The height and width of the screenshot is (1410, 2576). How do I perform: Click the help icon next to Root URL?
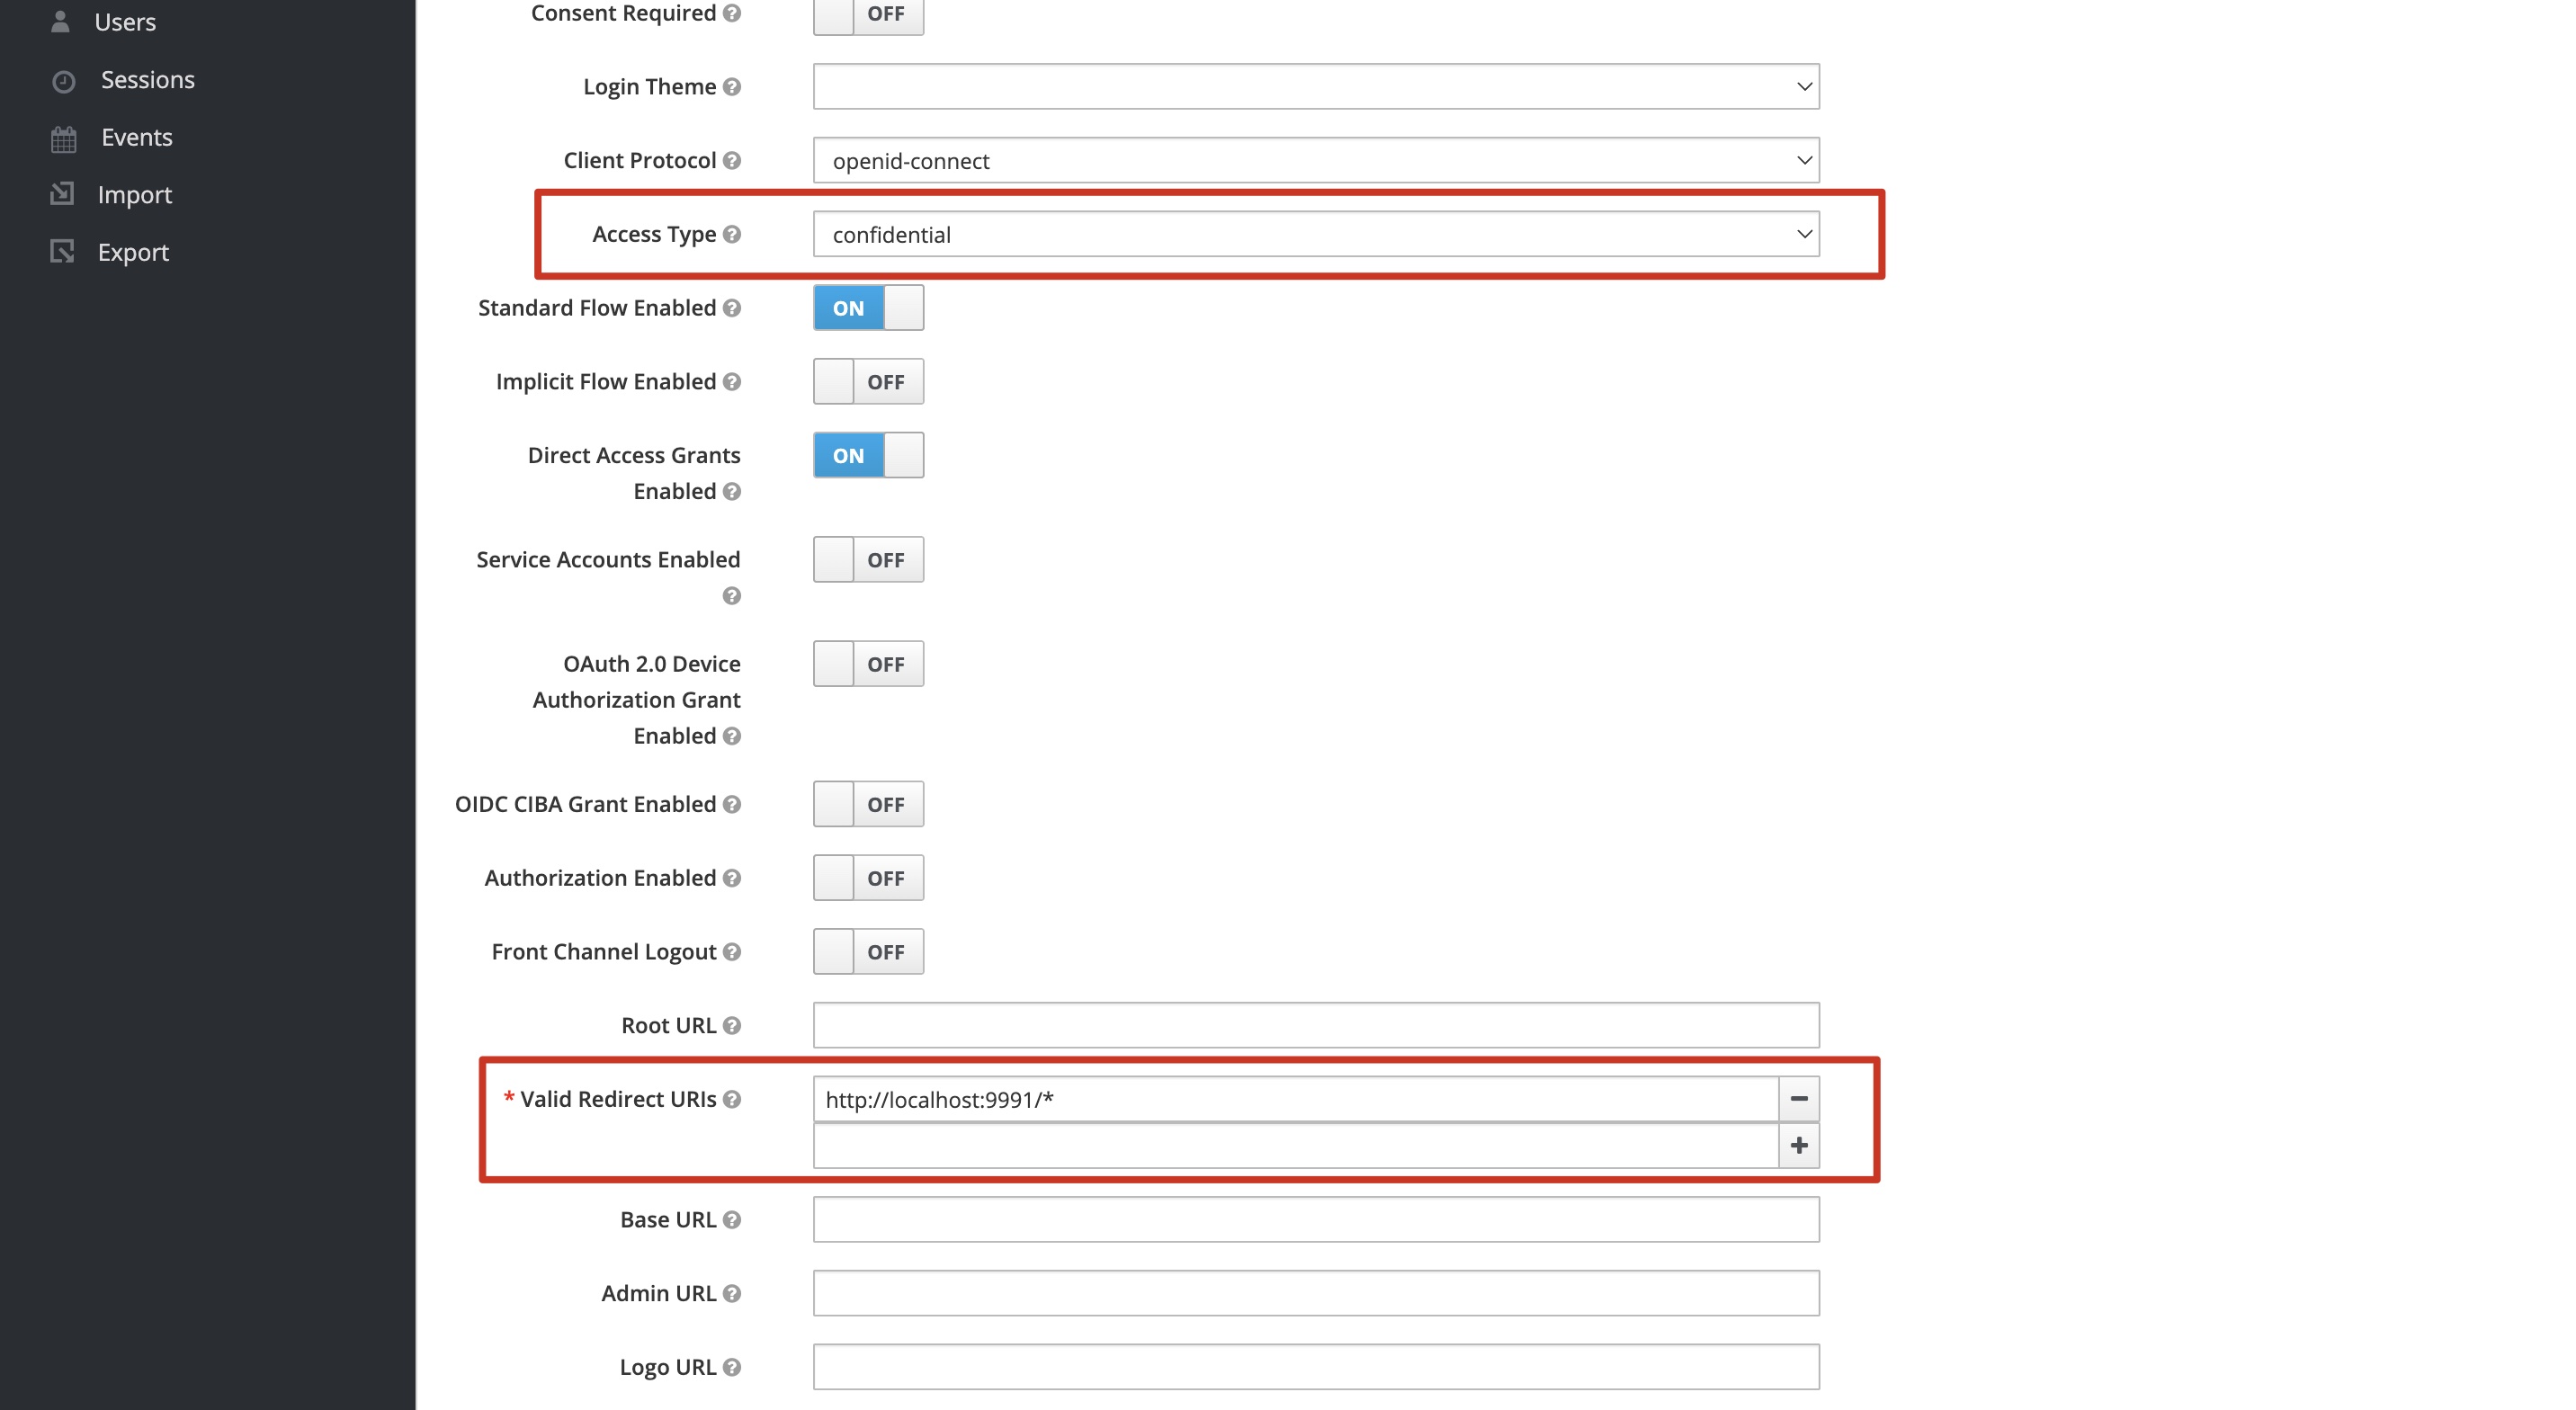point(731,1025)
